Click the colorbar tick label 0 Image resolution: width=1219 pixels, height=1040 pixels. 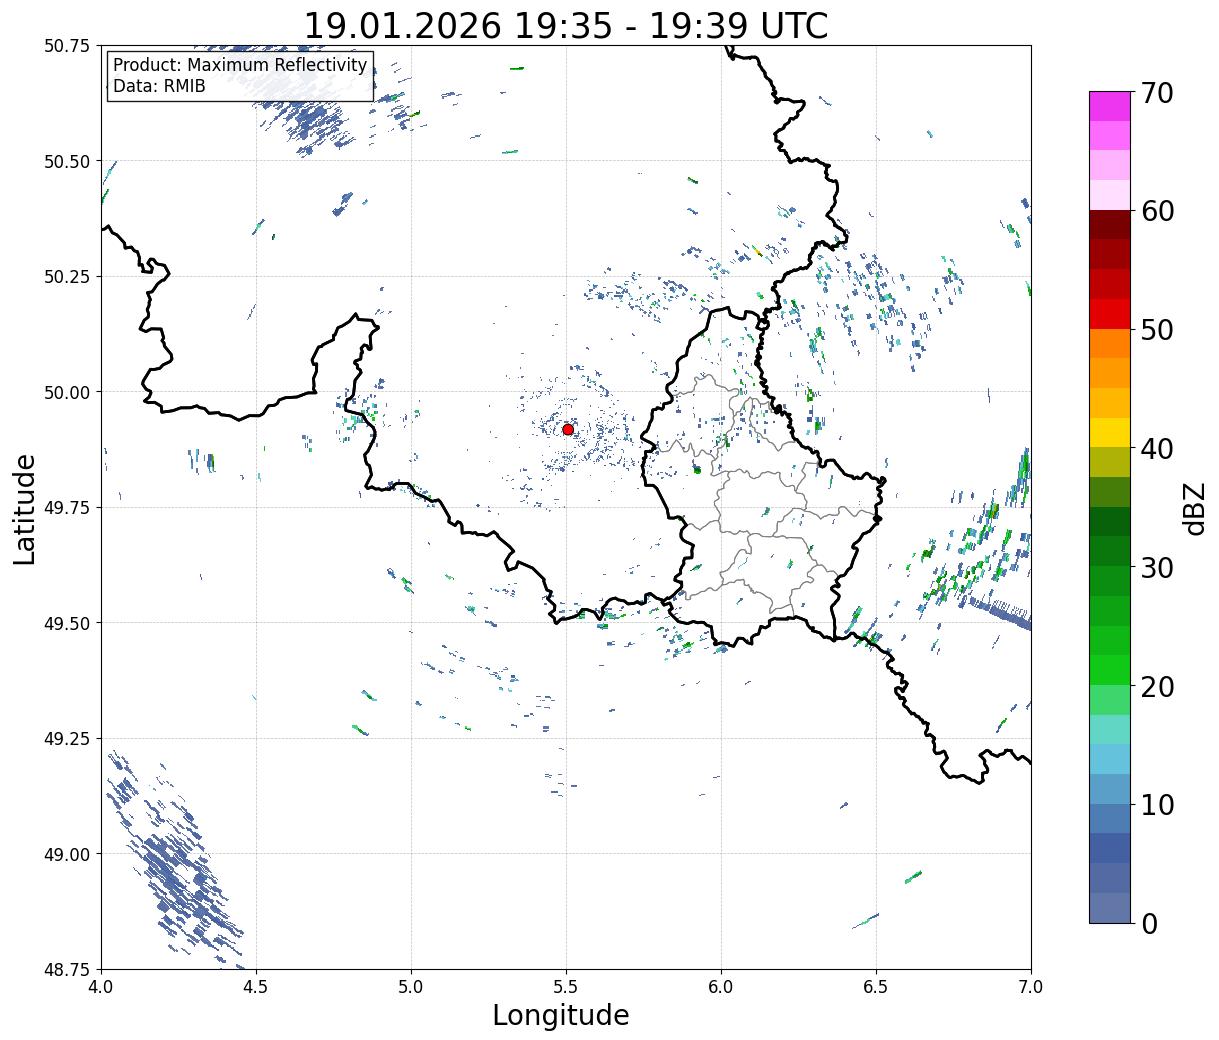tap(1149, 924)
